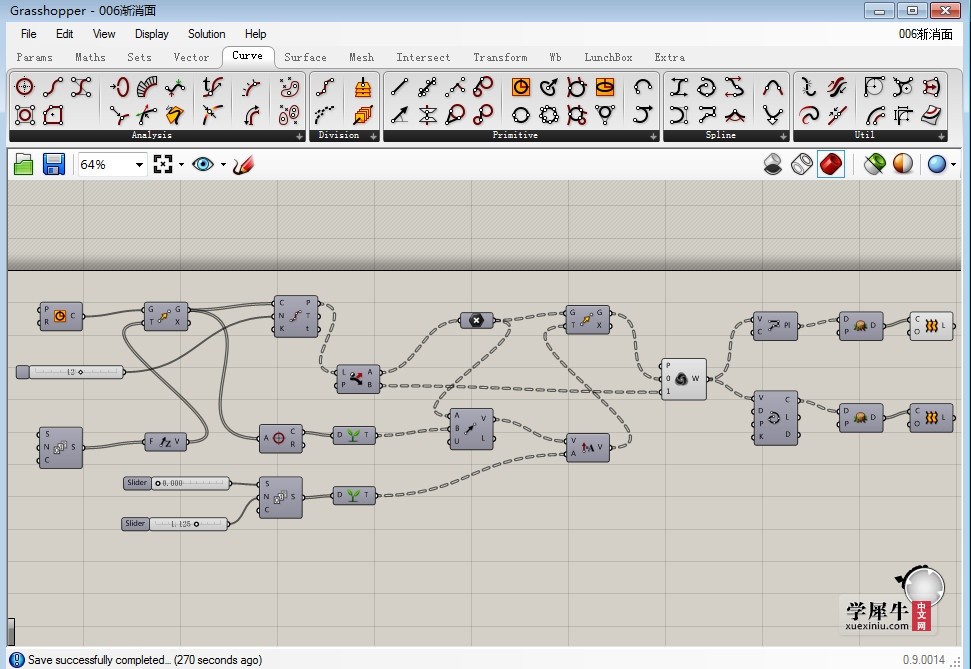Image resolution: width=971 pixels, height=669 pixels.
Task: Open the File menu
Action: pyautogui.click(x=28, y=34)
